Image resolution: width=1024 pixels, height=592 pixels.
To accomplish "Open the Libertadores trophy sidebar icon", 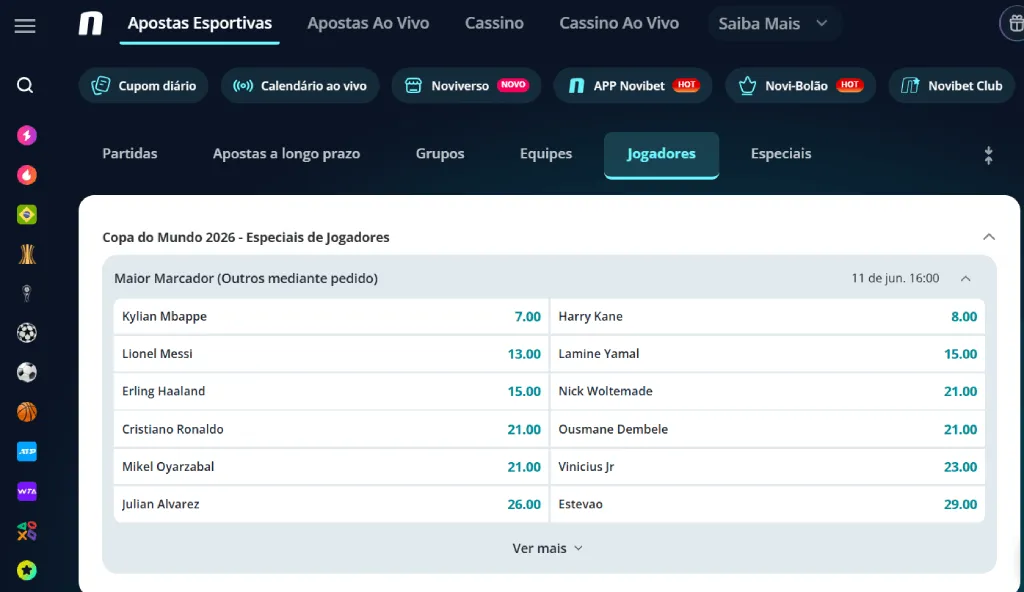I will coord(27,254).
